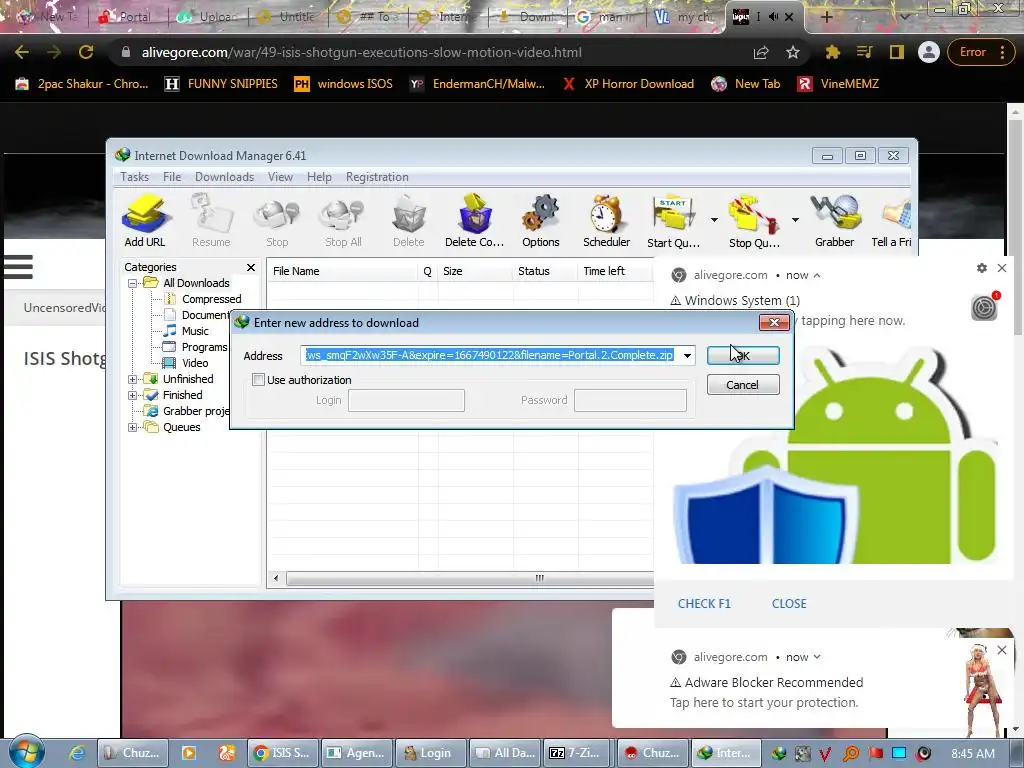Image resolution: width=1024 pixels, height=768 pixels.
Task: Click the Windows Start orb
Action: coord(26,751)
